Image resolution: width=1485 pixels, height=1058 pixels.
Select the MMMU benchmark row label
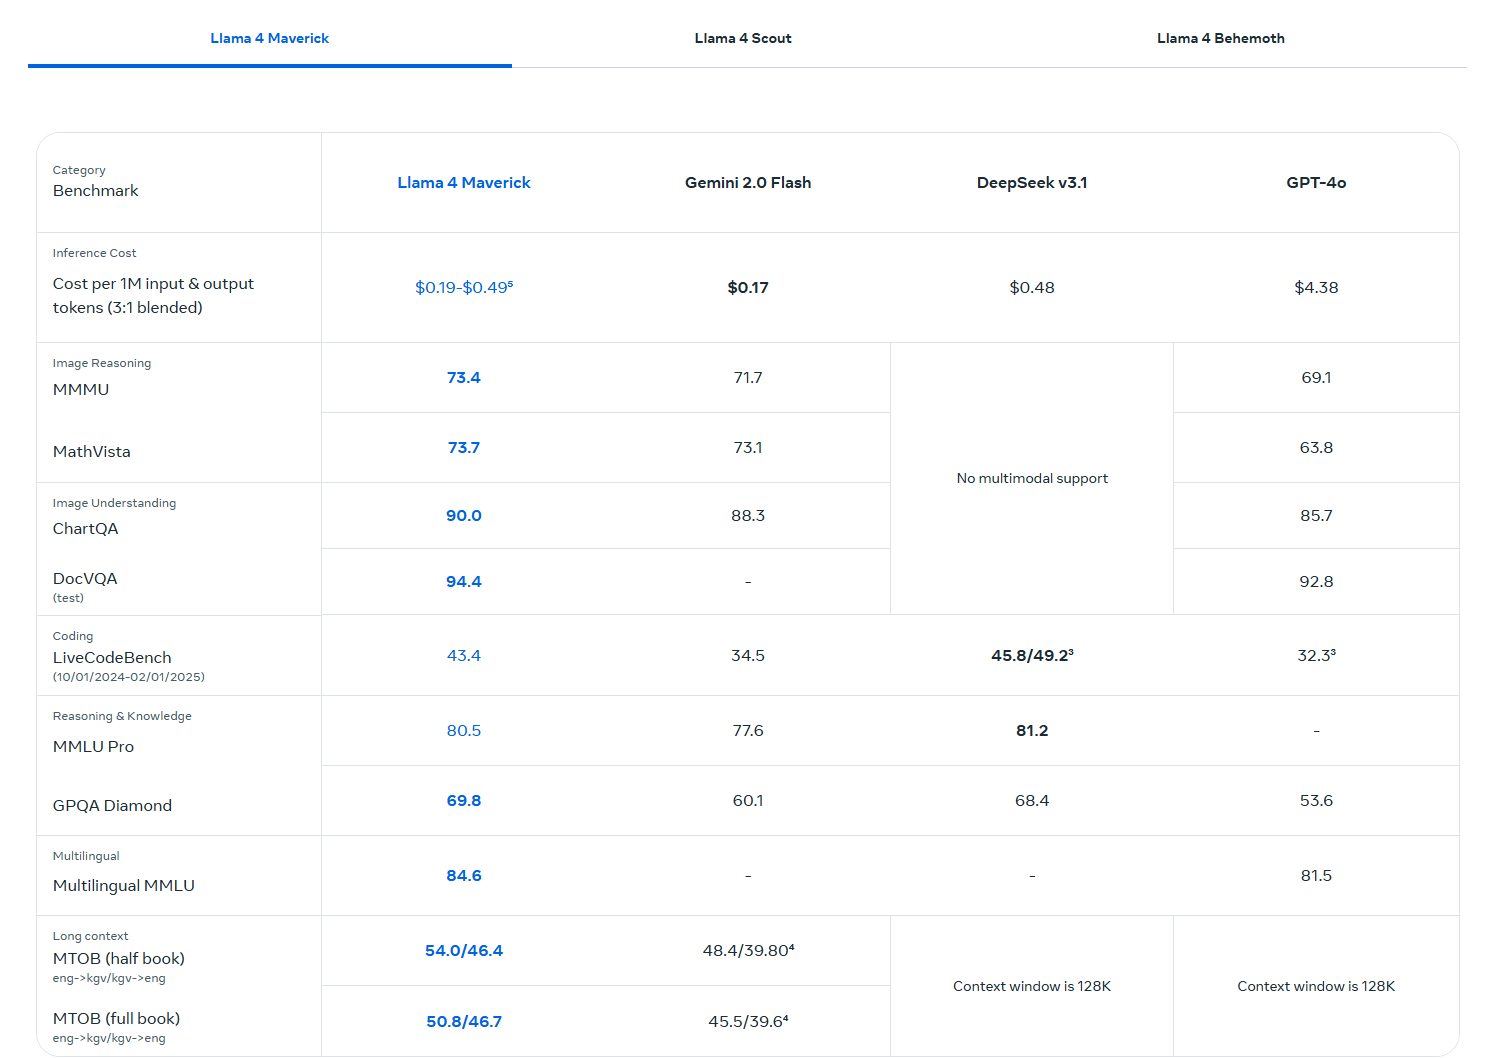pyautogui.click(x=81, y=389)
